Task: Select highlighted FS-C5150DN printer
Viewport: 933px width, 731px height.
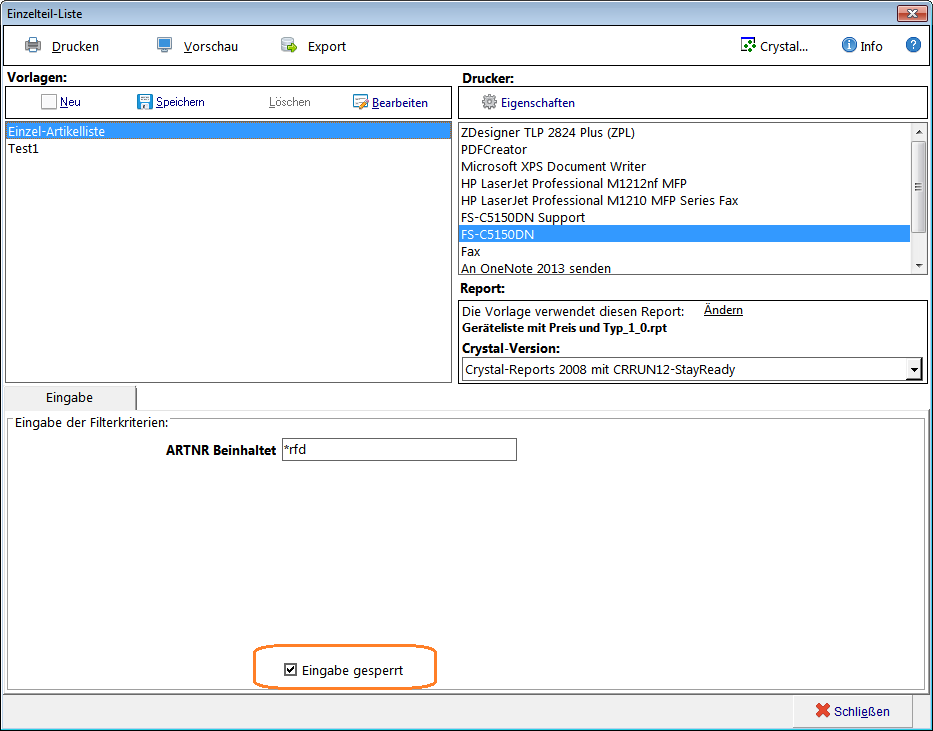Action: (684, 234)
